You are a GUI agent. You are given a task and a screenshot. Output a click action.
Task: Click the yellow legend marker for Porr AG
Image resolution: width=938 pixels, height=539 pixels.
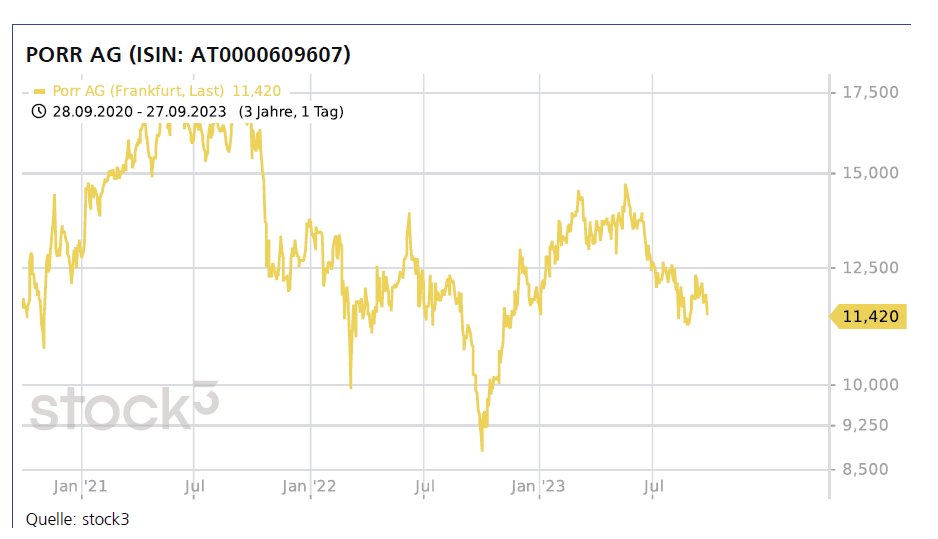39,92
